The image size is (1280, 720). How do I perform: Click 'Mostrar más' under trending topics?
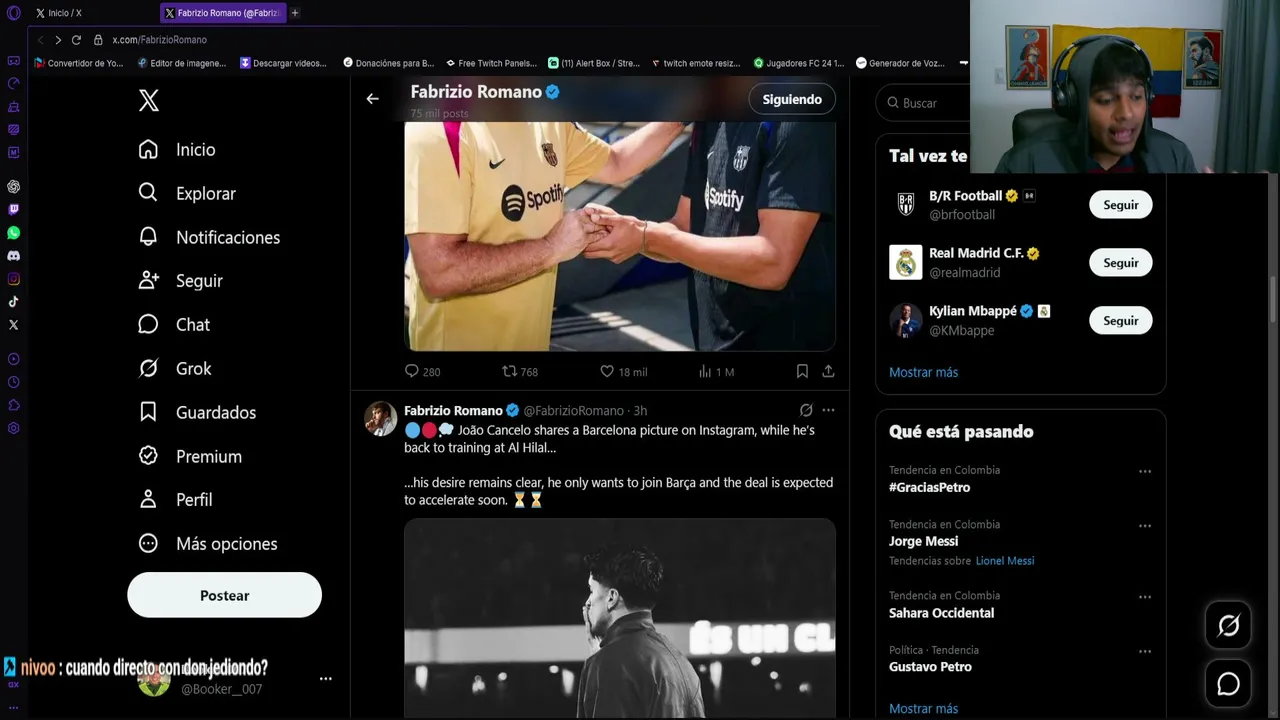click(923, 708)
